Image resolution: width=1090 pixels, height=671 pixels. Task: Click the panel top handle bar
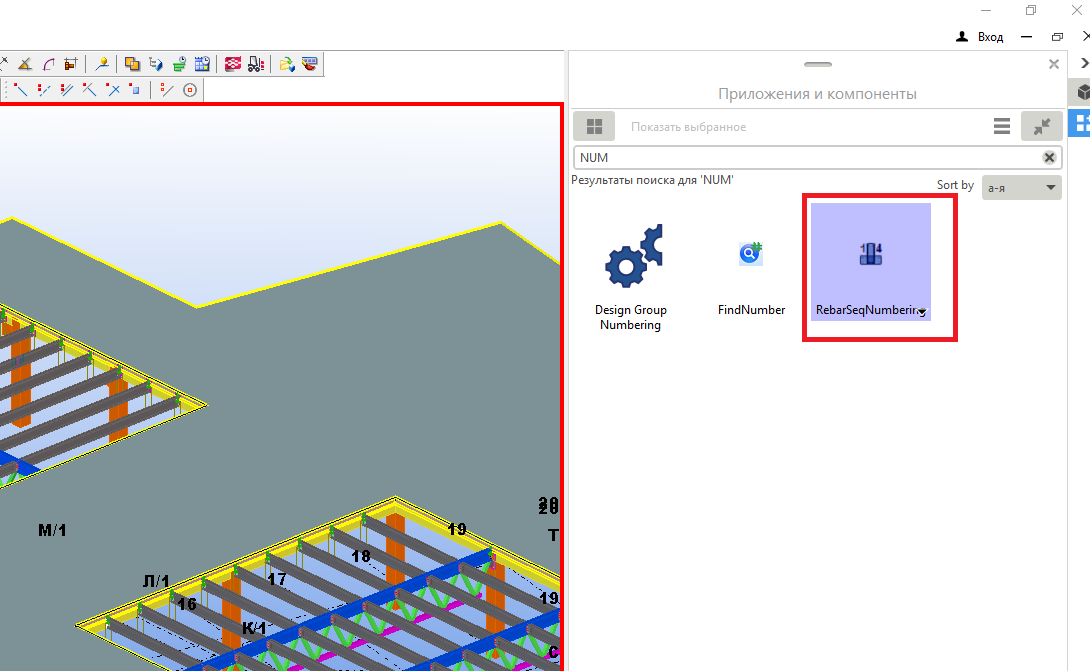[818, 64]
